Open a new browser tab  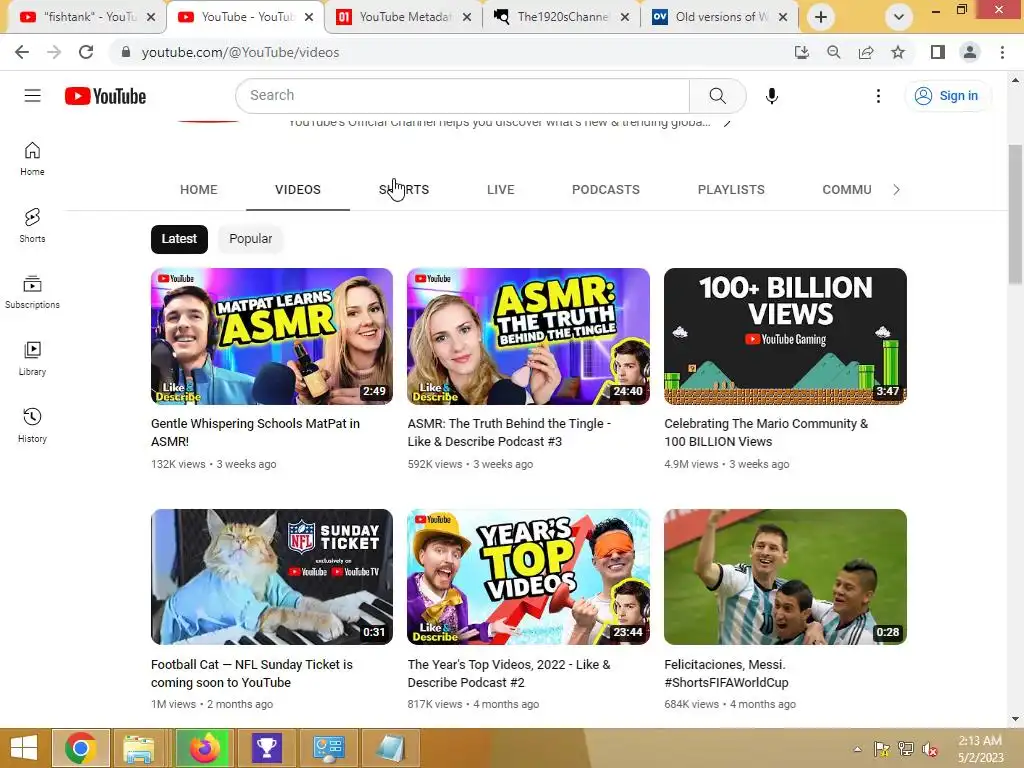(x=821, y=17)
